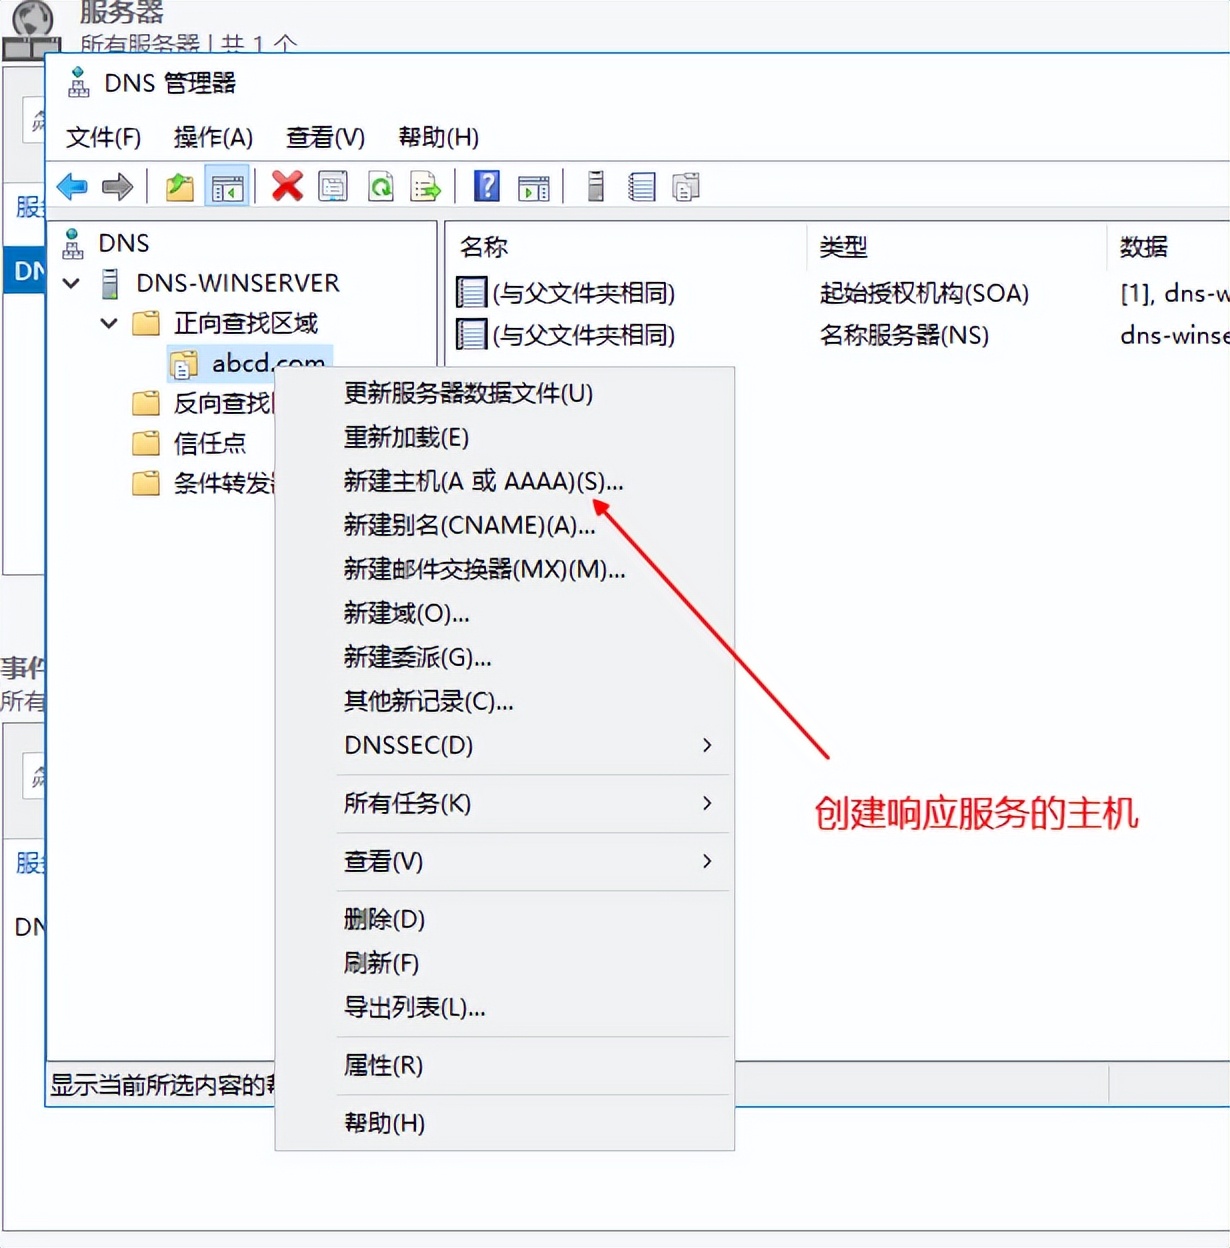Collapse the DNS-WINSERVER tree node

tap(70, 283)
